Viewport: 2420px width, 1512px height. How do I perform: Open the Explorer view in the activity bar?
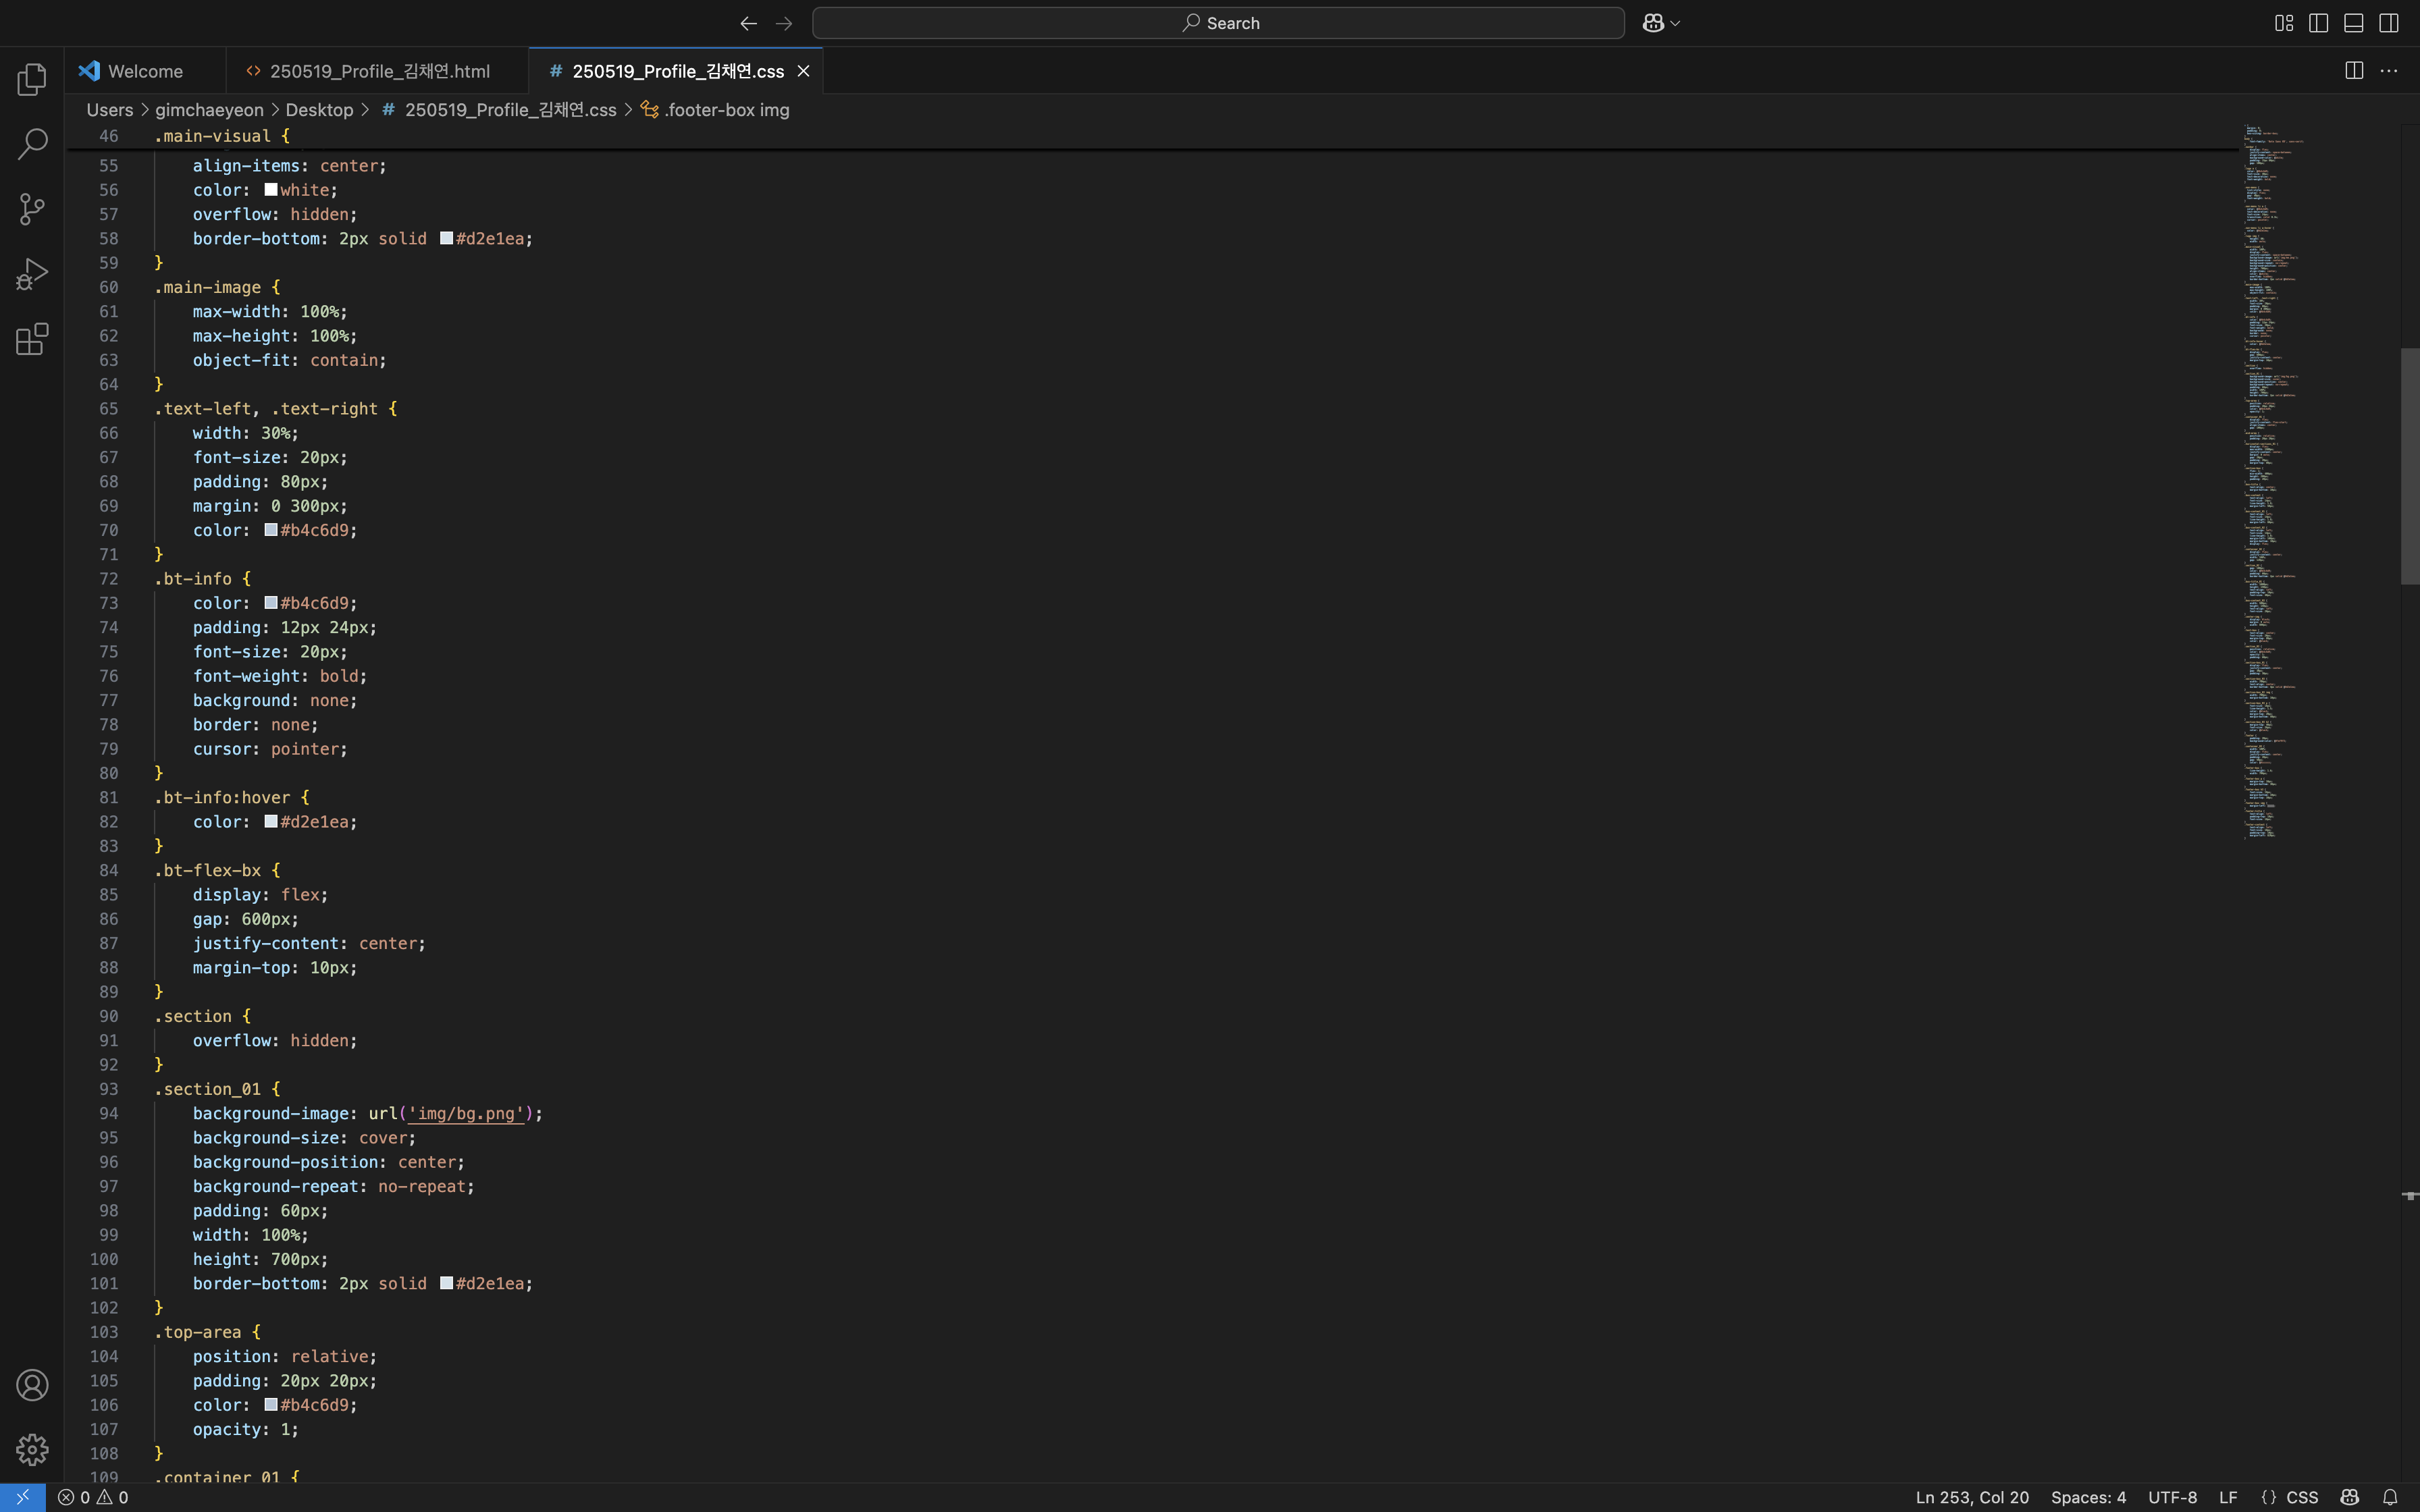32,79
